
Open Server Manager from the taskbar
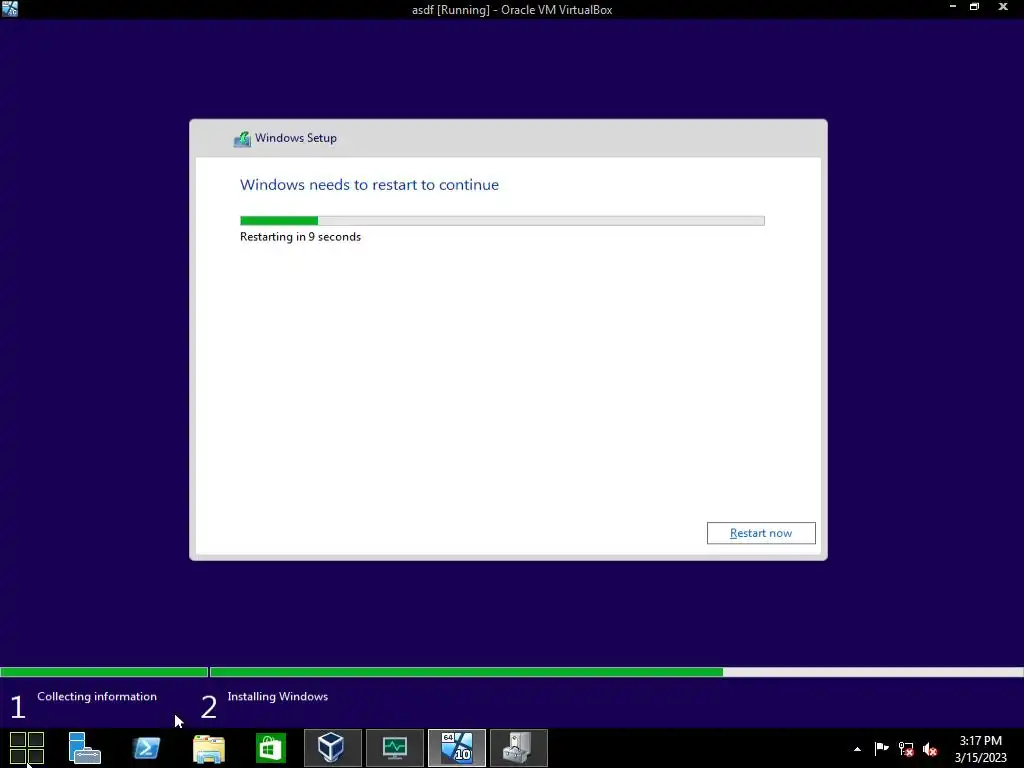pyautogui.click(x=84, y=748)
